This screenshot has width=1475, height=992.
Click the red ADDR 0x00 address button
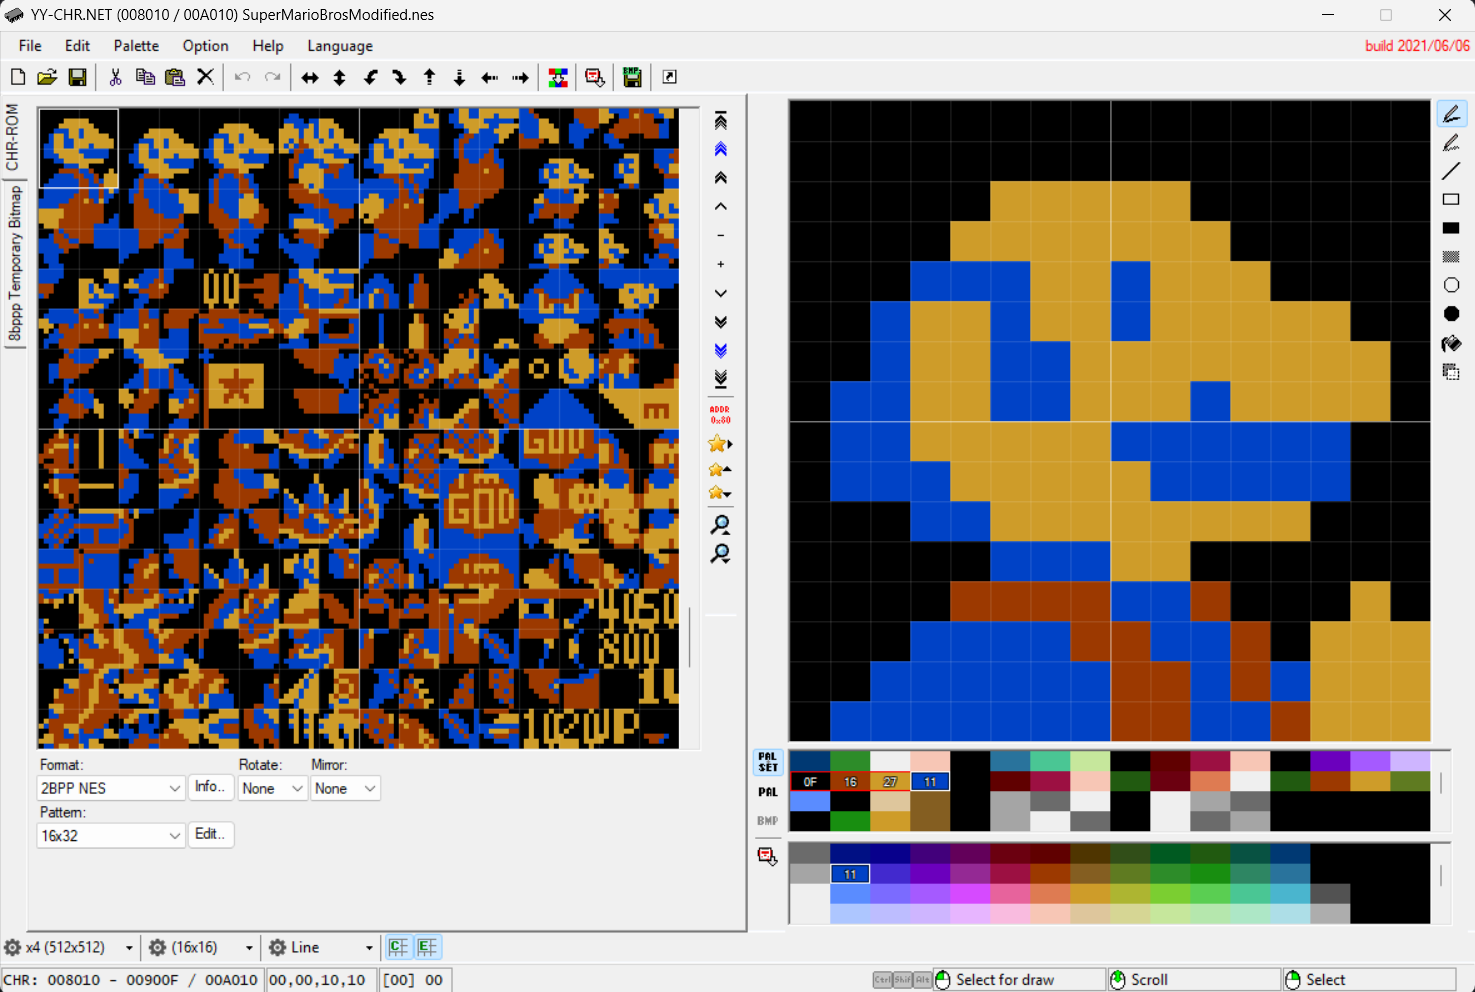720,415
